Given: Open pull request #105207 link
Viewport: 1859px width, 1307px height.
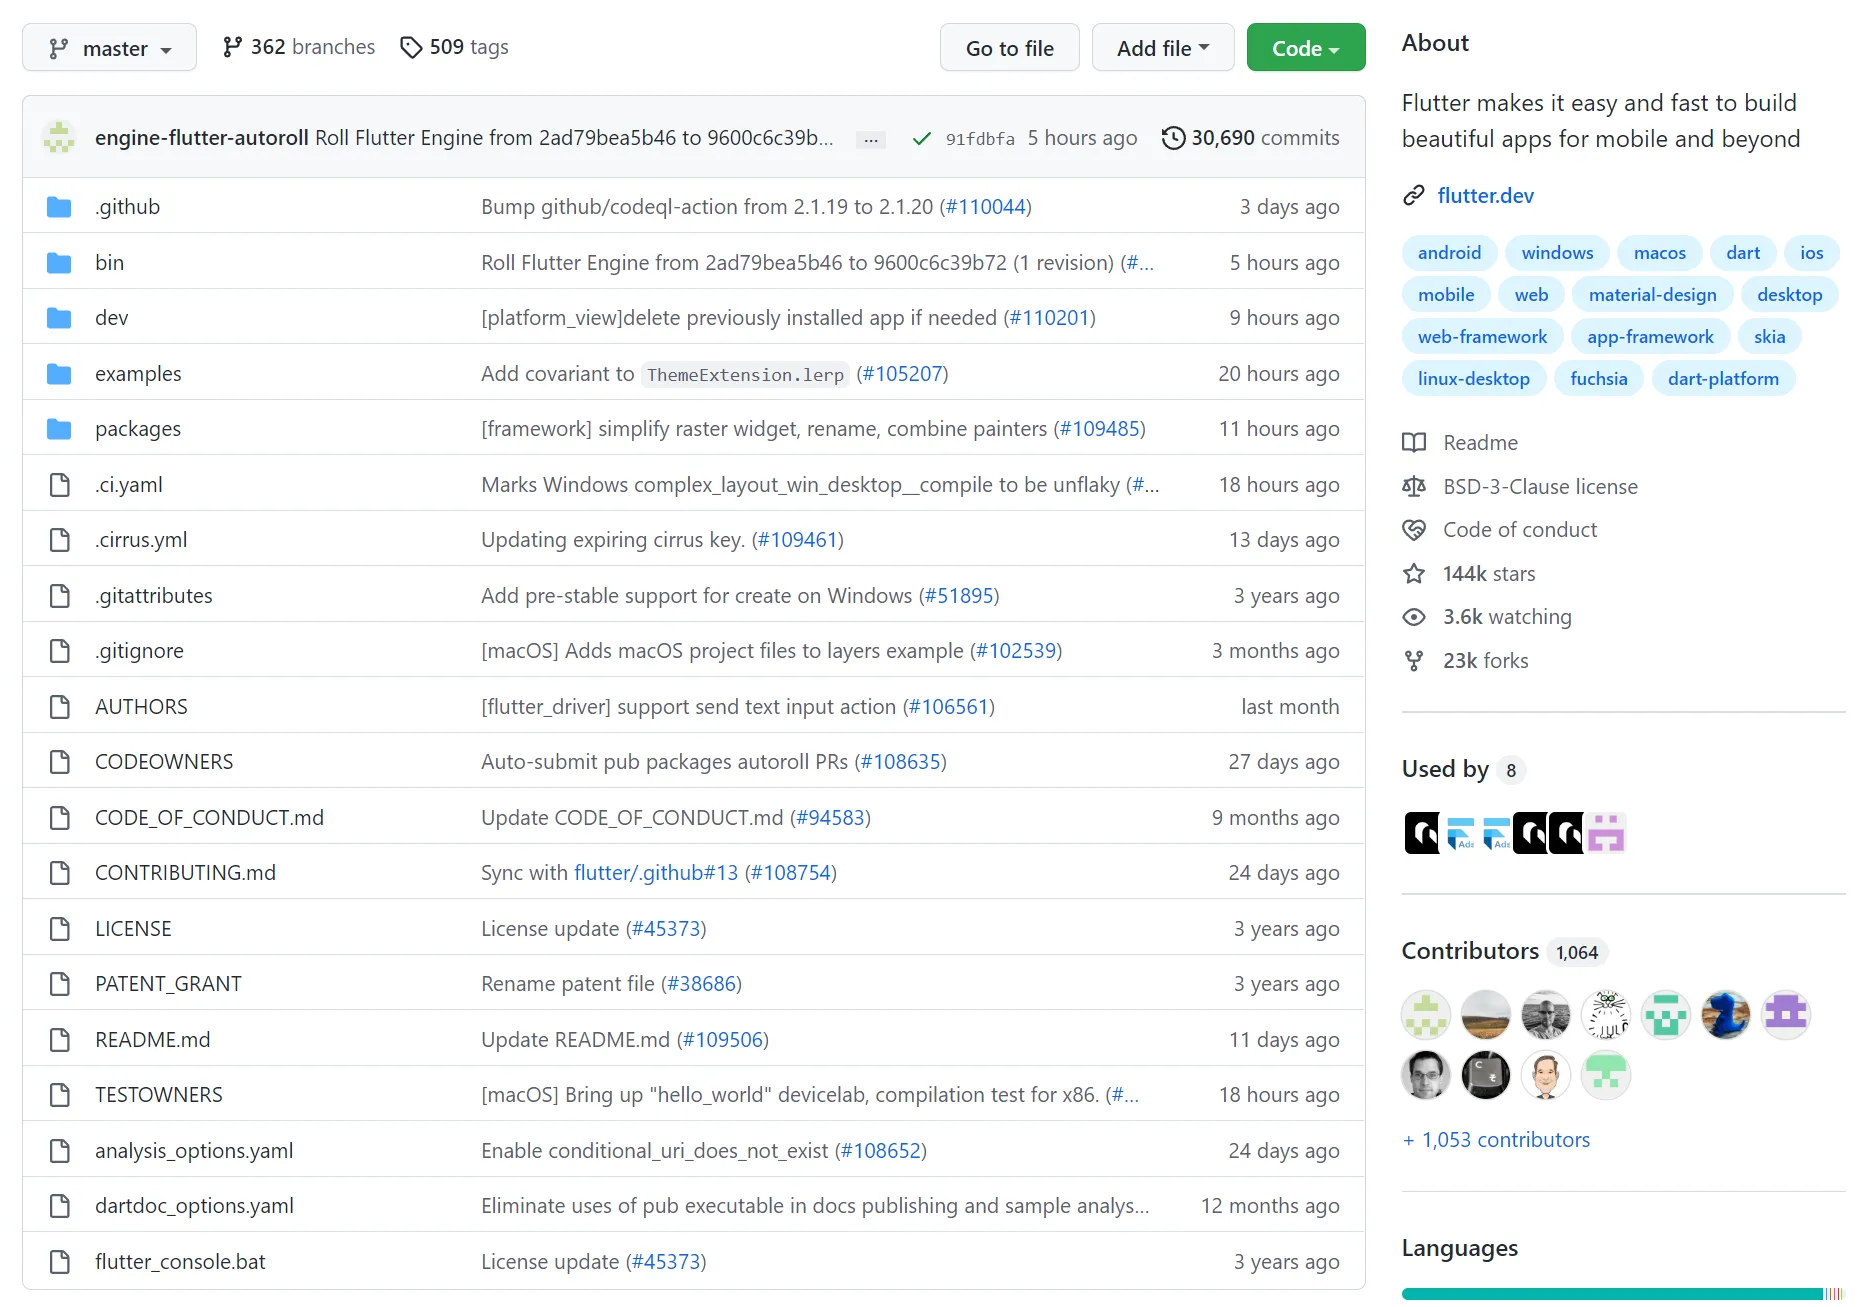Looking at the screenshot, I should point(902,374).
